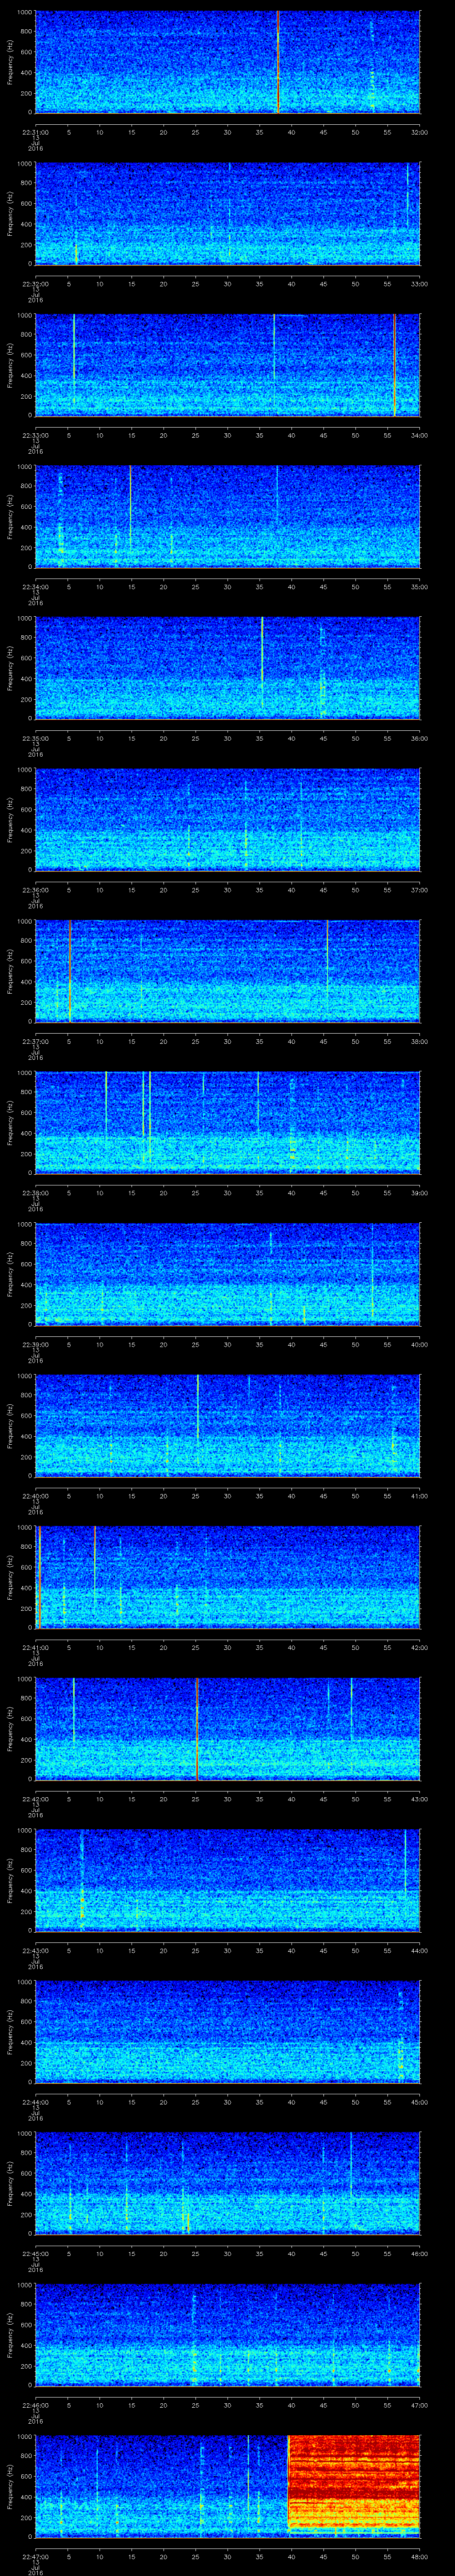
Task: Click the 35:00 end time label
Action: click(419, 586)
